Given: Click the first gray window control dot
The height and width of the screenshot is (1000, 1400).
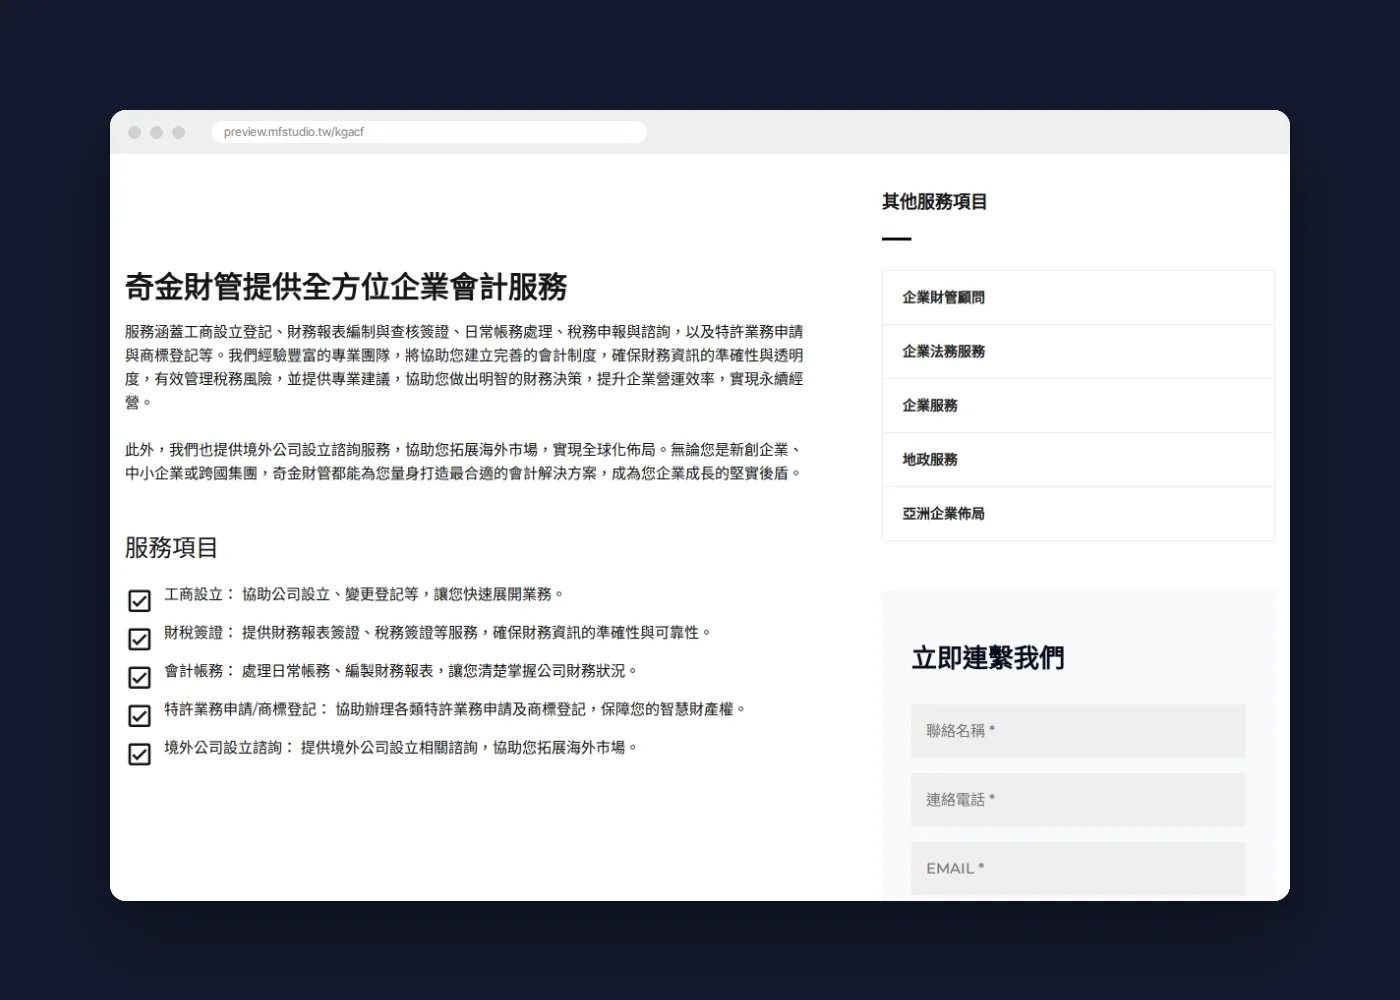Looking at the screenshot, I should [x=135, y=132].
